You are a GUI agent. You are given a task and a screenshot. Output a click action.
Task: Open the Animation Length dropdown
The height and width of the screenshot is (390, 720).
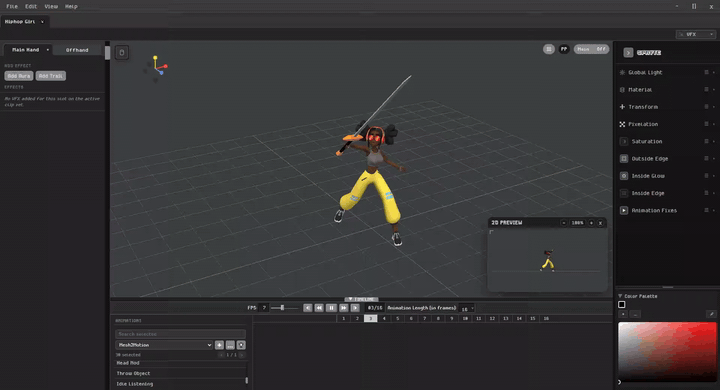pos(467,309)
